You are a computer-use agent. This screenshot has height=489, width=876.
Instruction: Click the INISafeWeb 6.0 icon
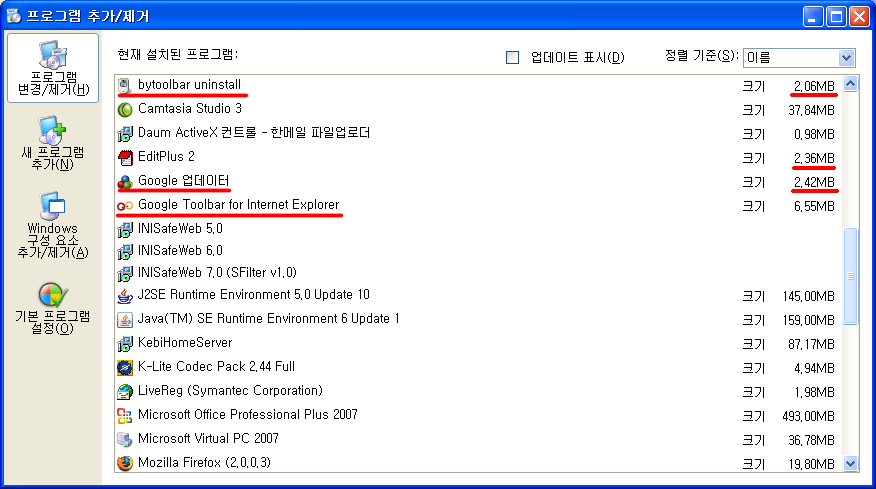pos(125,251)
